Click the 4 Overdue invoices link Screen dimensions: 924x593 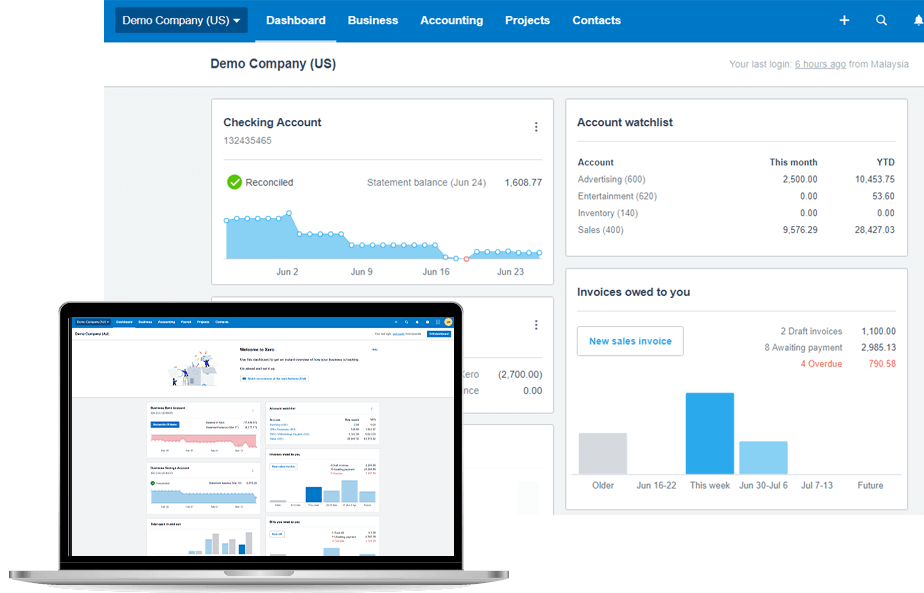tap(821, 363)
